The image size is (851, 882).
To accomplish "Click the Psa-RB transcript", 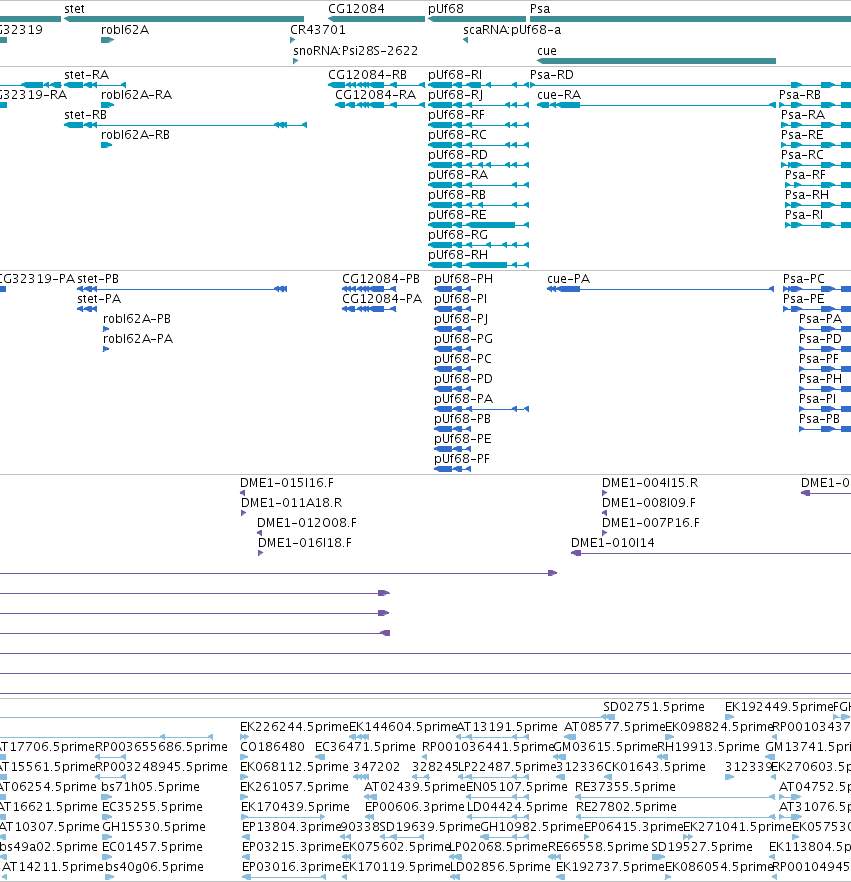I will pyautogui.click(x=815, y=105).
